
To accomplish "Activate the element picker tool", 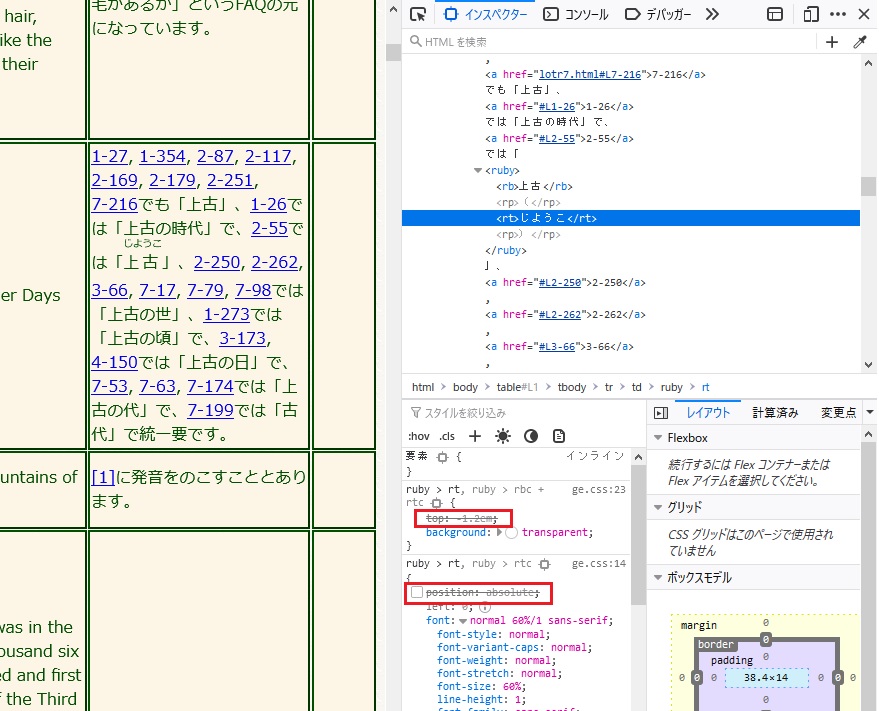I will [x=418, y=14].
